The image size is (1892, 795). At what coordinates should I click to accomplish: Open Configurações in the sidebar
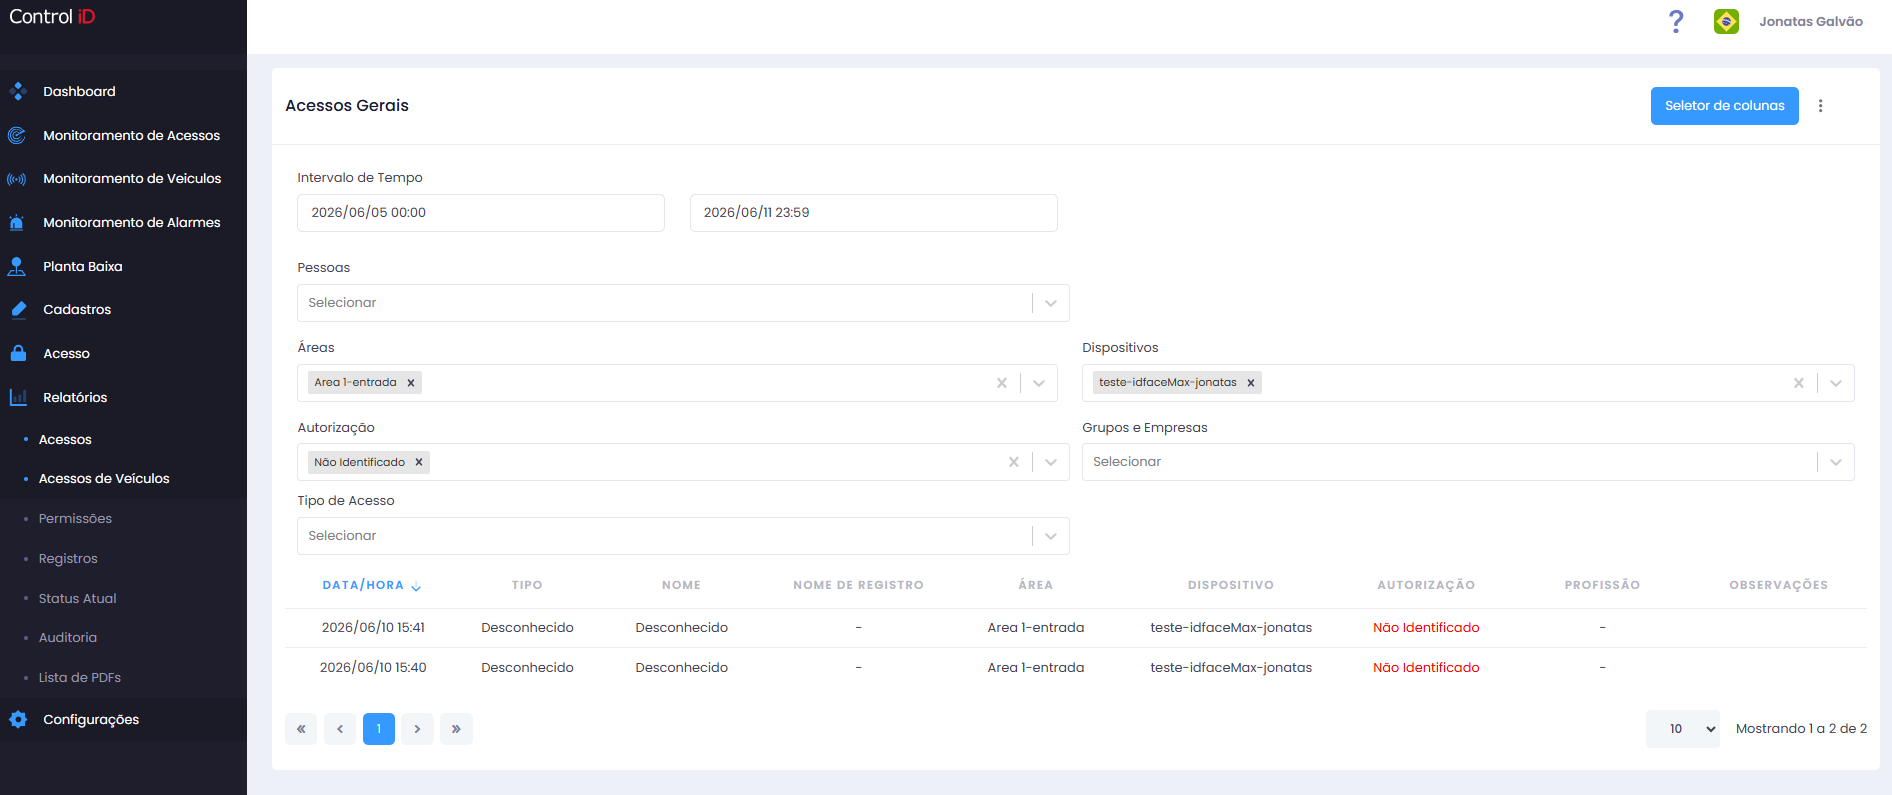click(90, 720)
